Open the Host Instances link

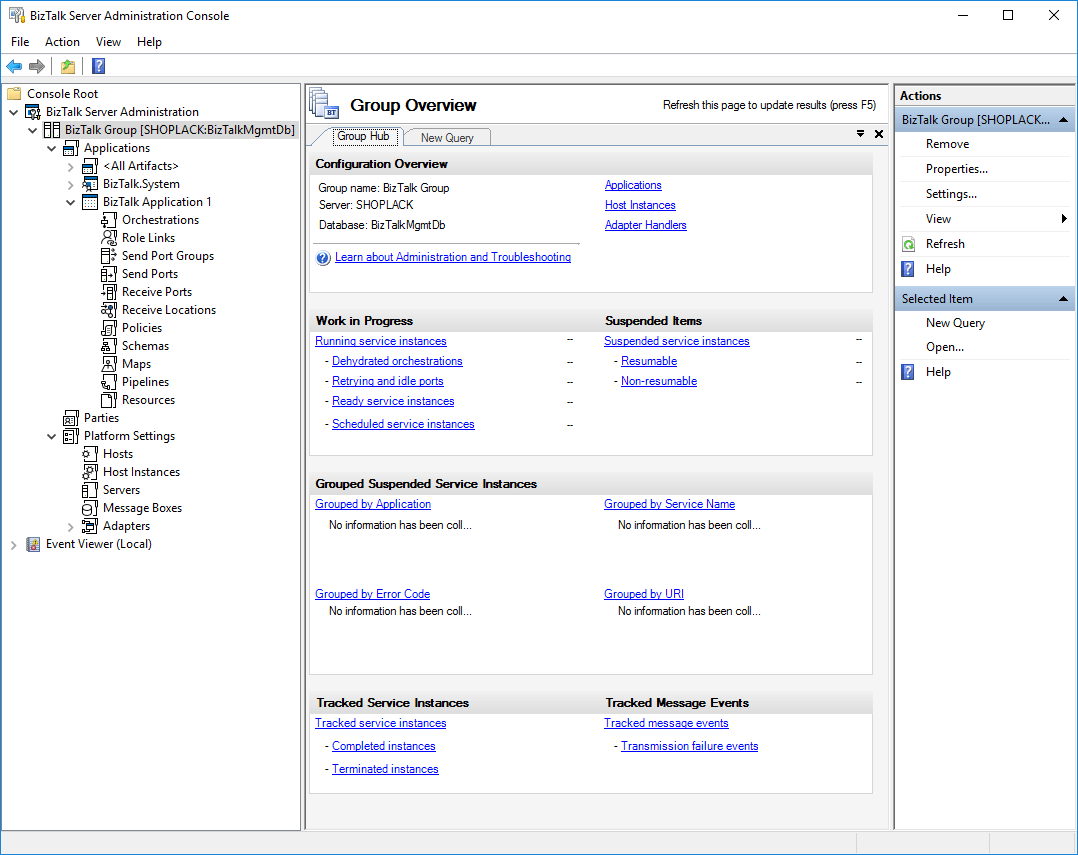coord(639,205)
